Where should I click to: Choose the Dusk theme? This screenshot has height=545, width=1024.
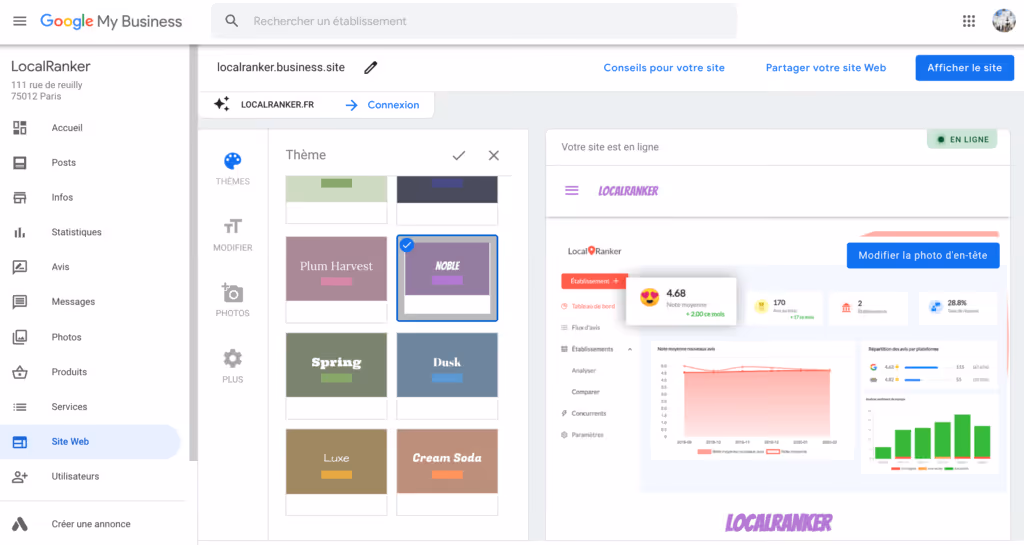click(x=447, y=375)
